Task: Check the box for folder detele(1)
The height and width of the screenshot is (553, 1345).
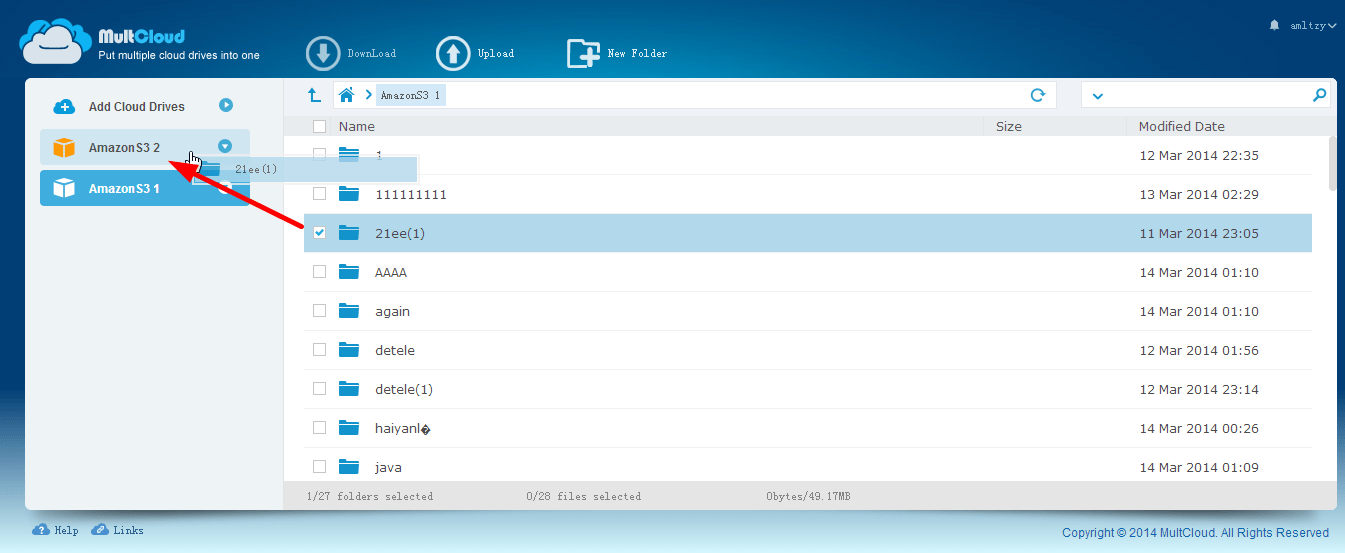Action: tap(319, 389)
